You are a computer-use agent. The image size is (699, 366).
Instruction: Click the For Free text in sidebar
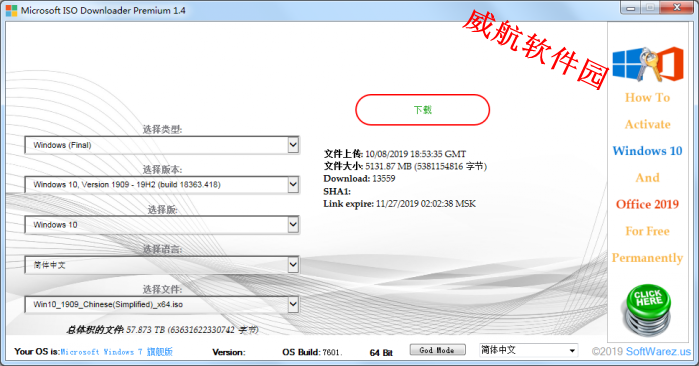click(x=647, y=231)
